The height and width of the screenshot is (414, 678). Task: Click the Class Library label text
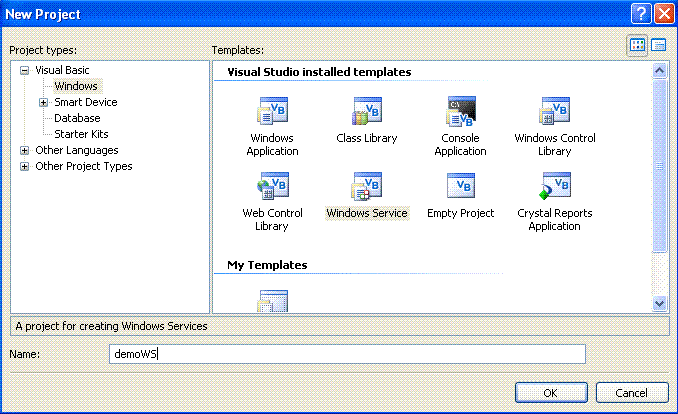[367, 138]
